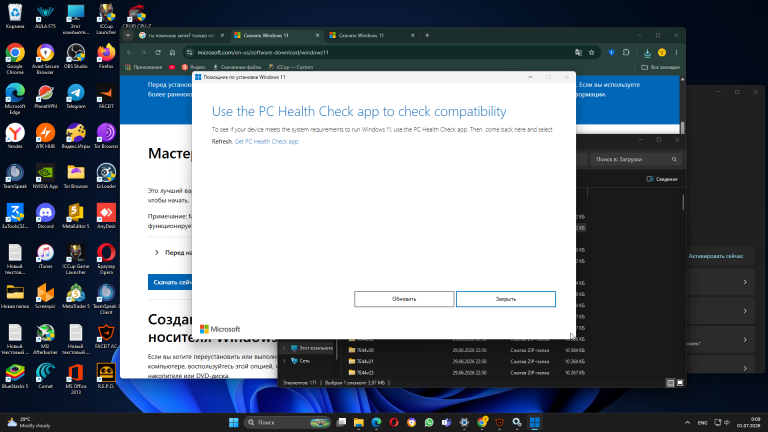Image resolution: width=768 pixels, height=432 pixels.
Task: Bookmark this page with the star icon
Action: pos(592,52)
